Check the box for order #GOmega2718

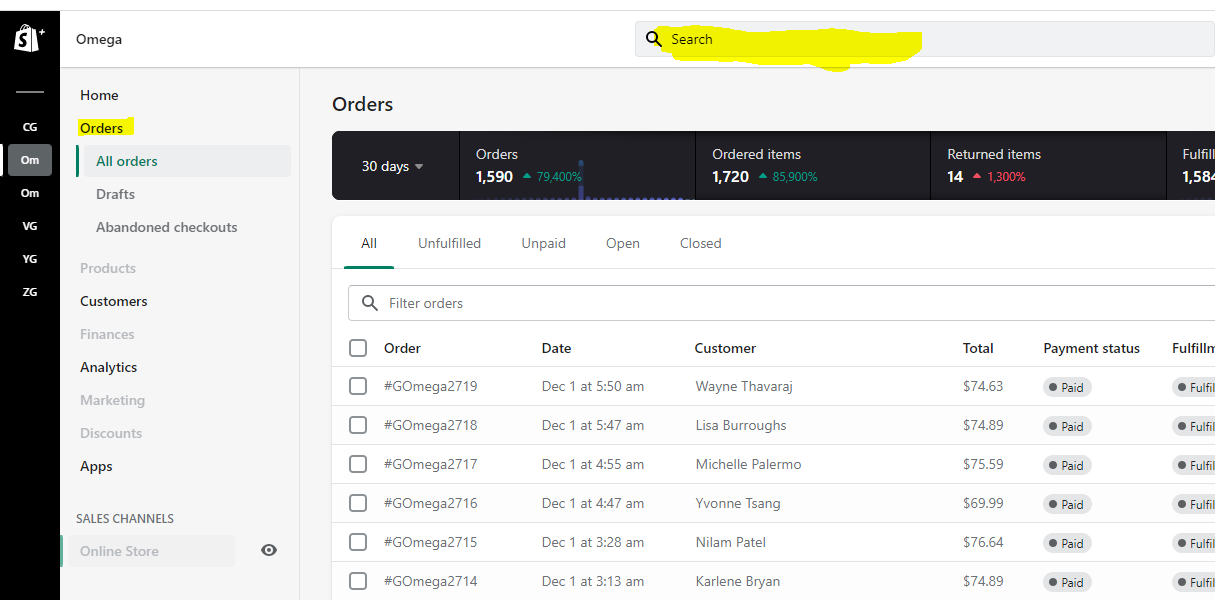tap(358, 425)
